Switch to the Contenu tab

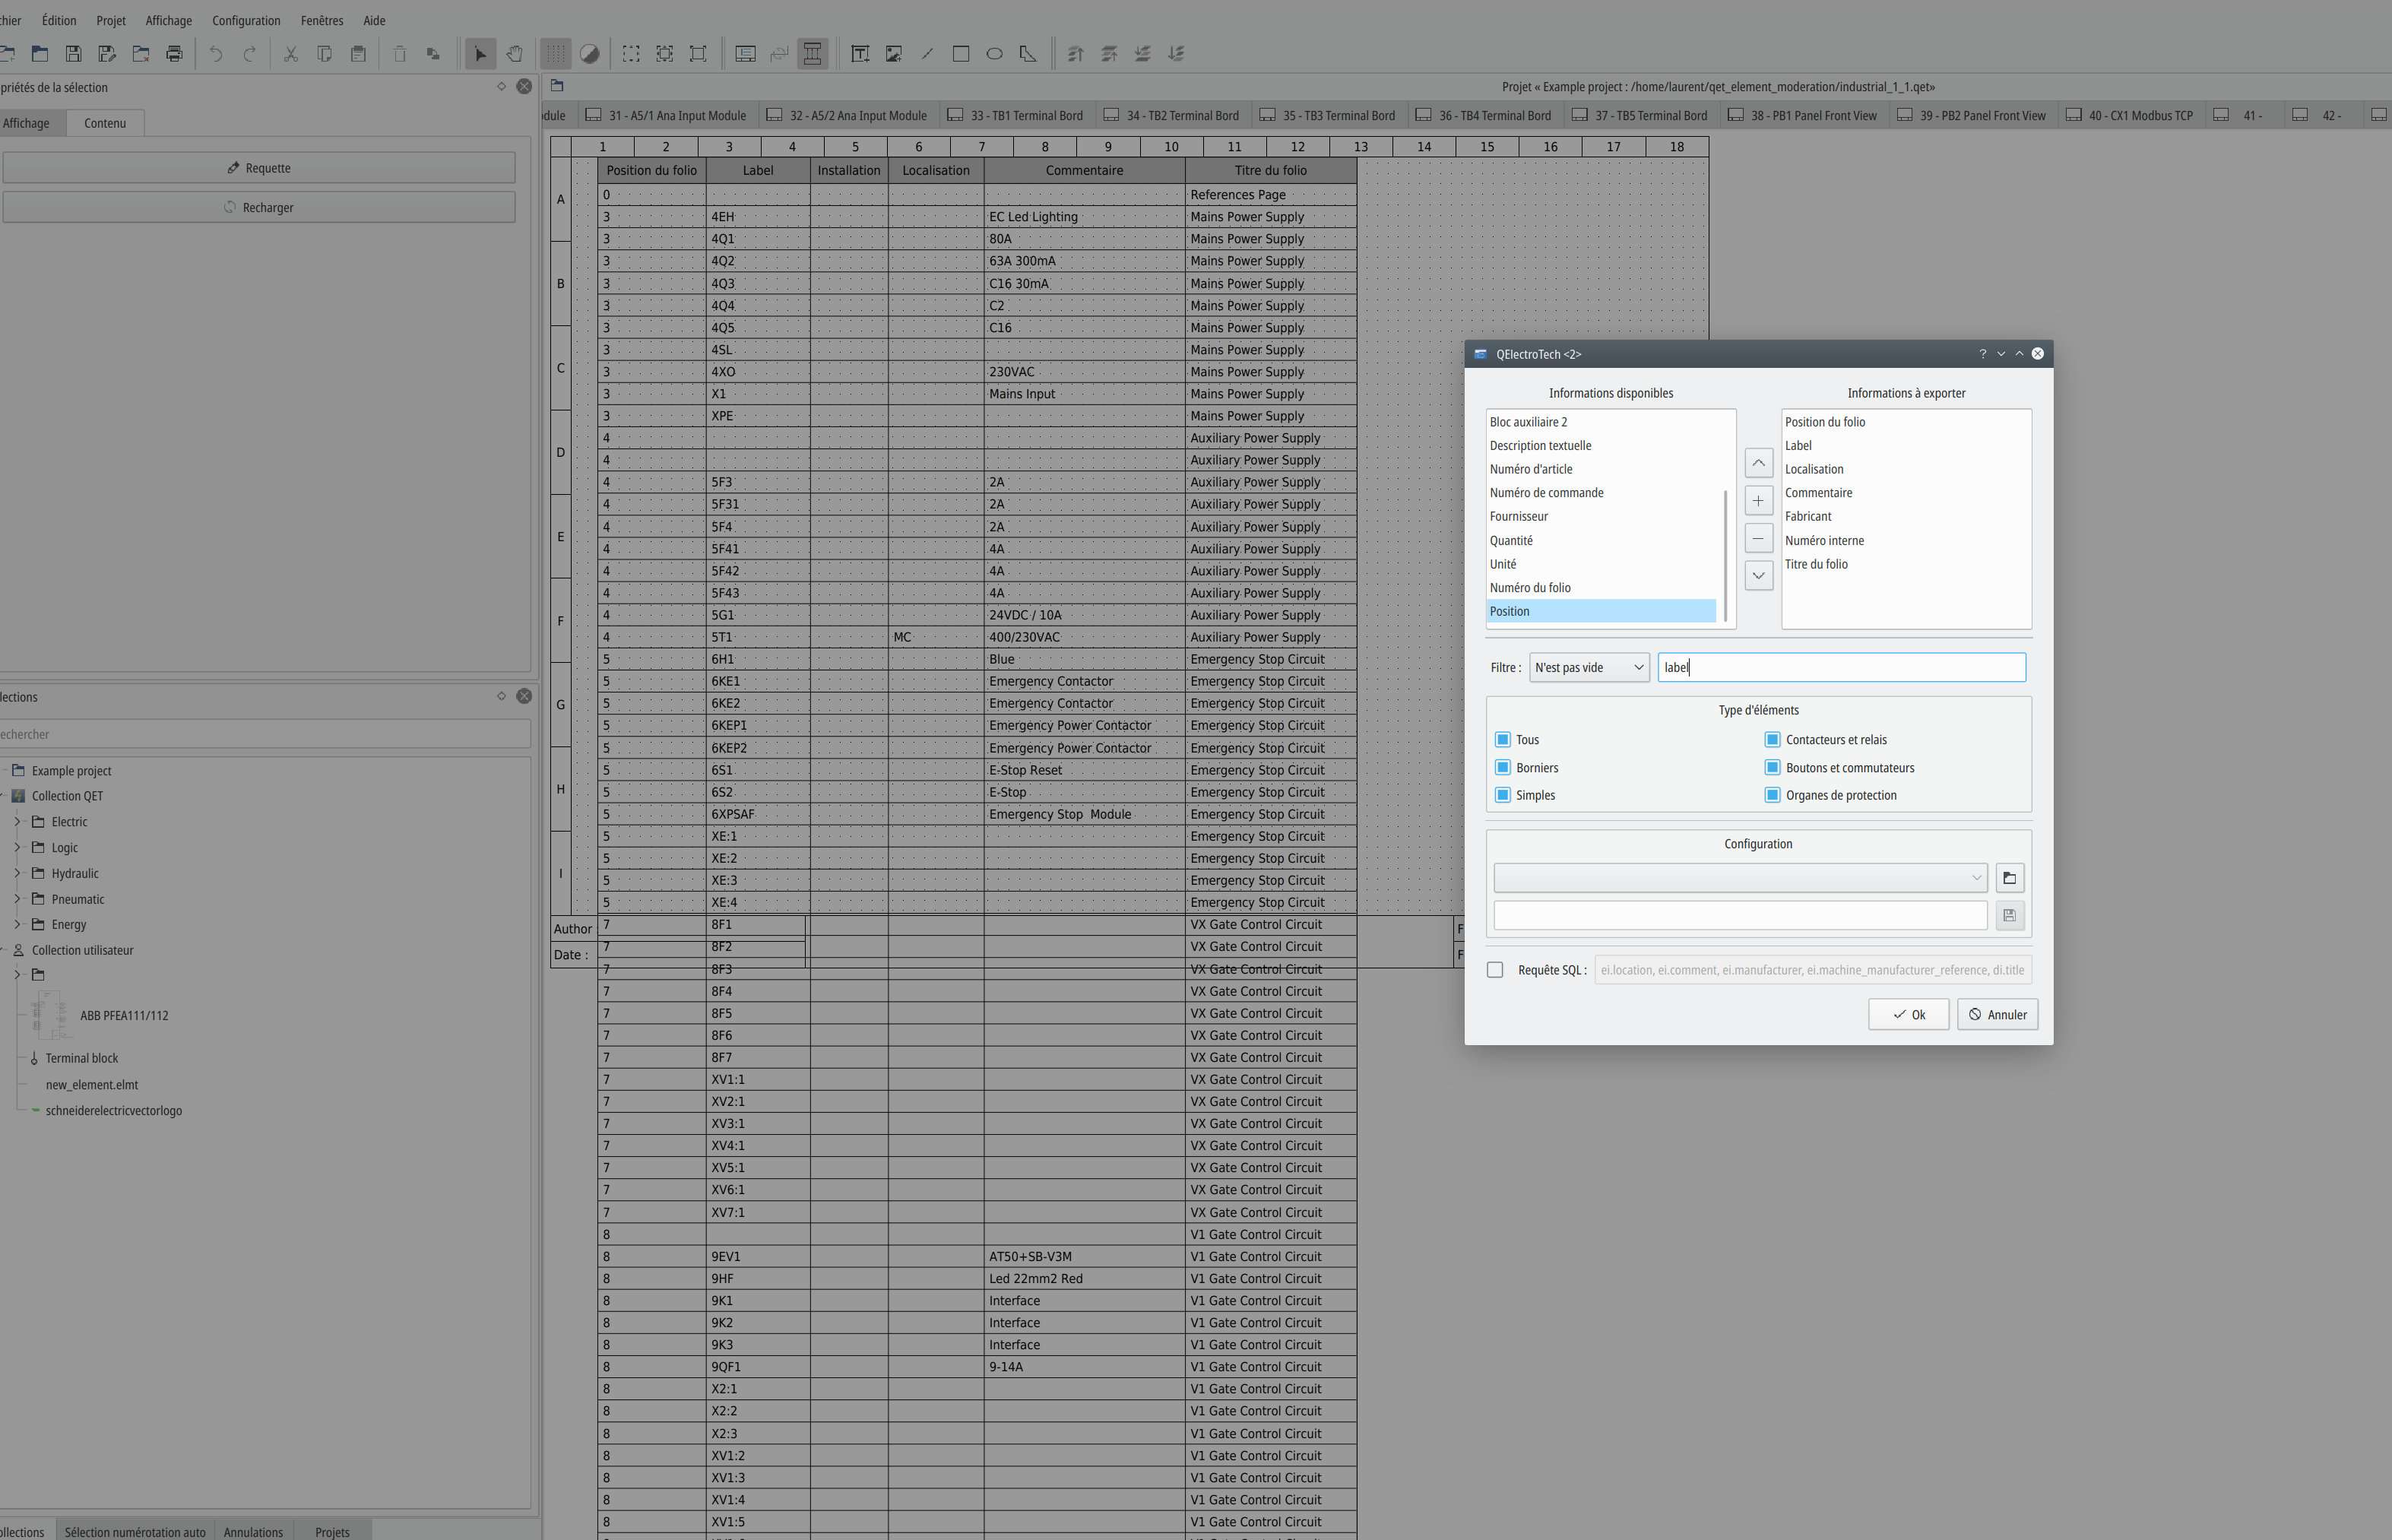(x=105, y=123)
